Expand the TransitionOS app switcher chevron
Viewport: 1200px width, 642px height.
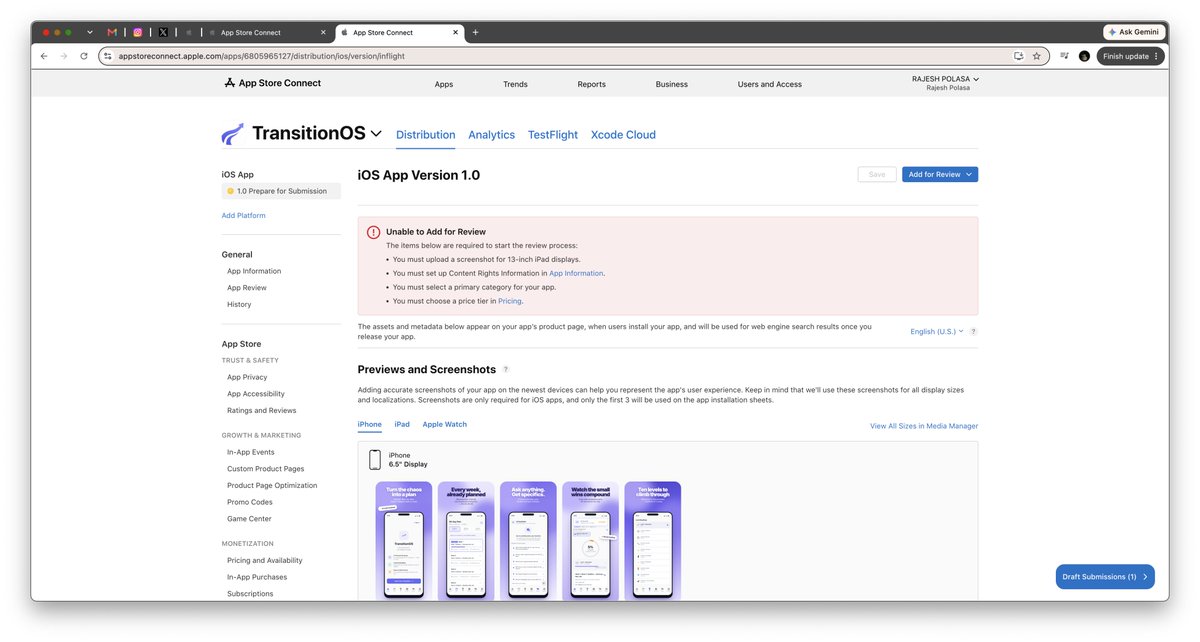click(376, 134)
